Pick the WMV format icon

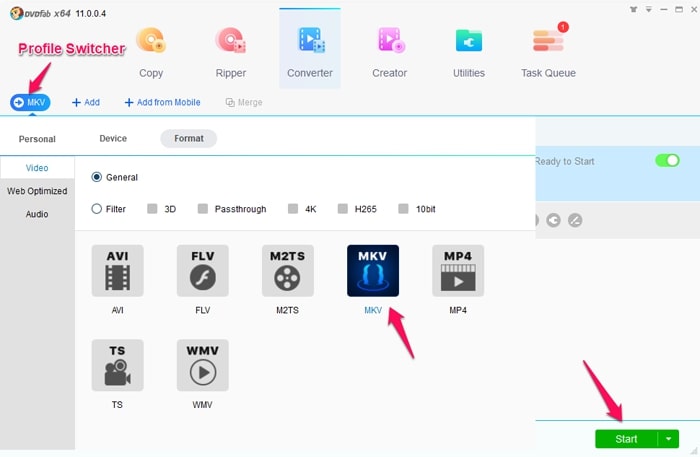tap(203, 366)
